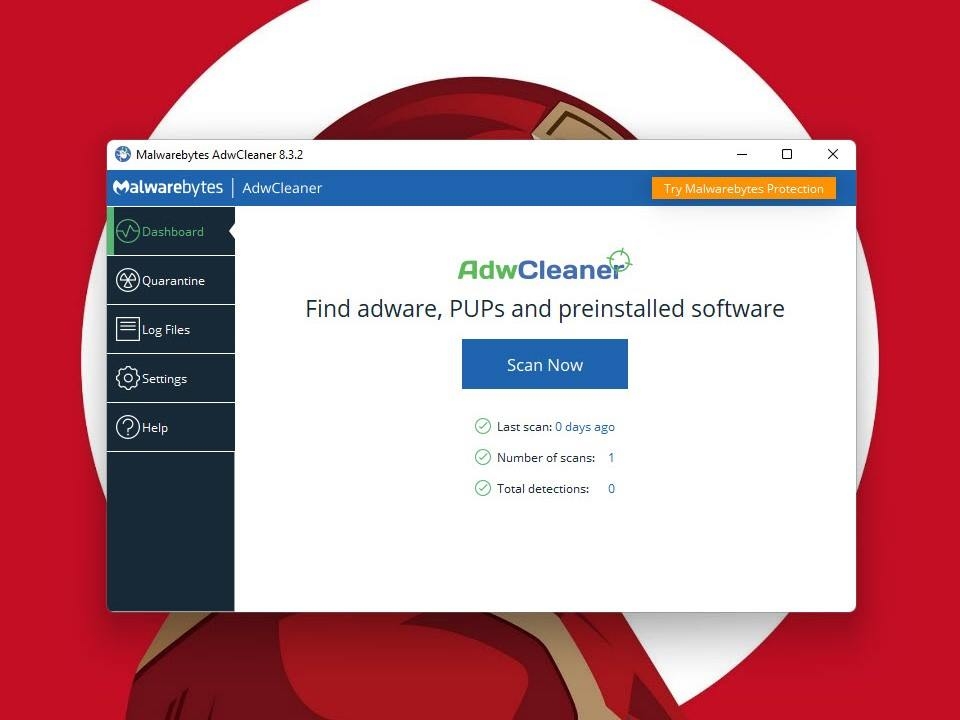Screen dimensions: 960x720
Task: Go to the Settings tab label
Action: tap(164, 379)
